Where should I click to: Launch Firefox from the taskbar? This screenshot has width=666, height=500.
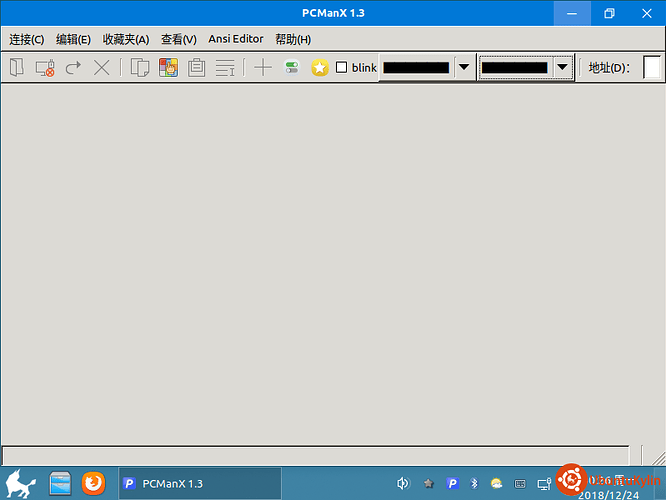(x=93, y=483)
